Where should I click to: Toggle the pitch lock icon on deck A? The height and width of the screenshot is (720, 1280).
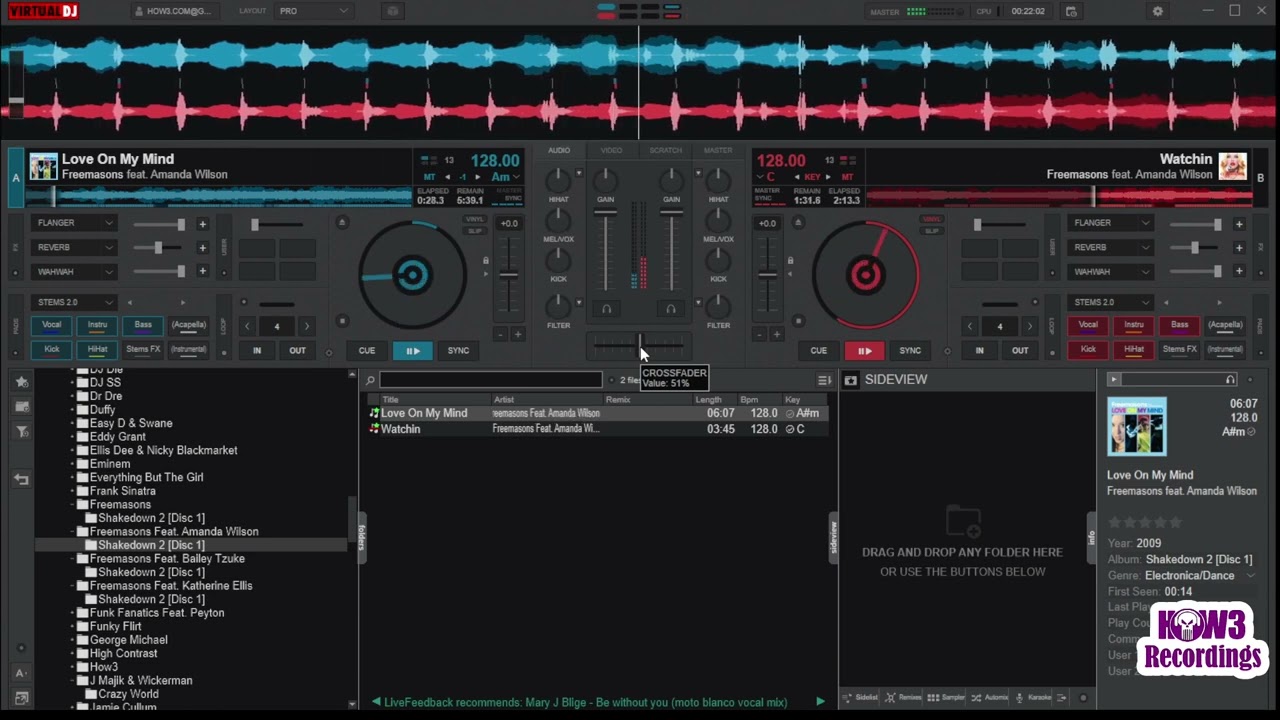pyautogui.click(x=486, y=261)
